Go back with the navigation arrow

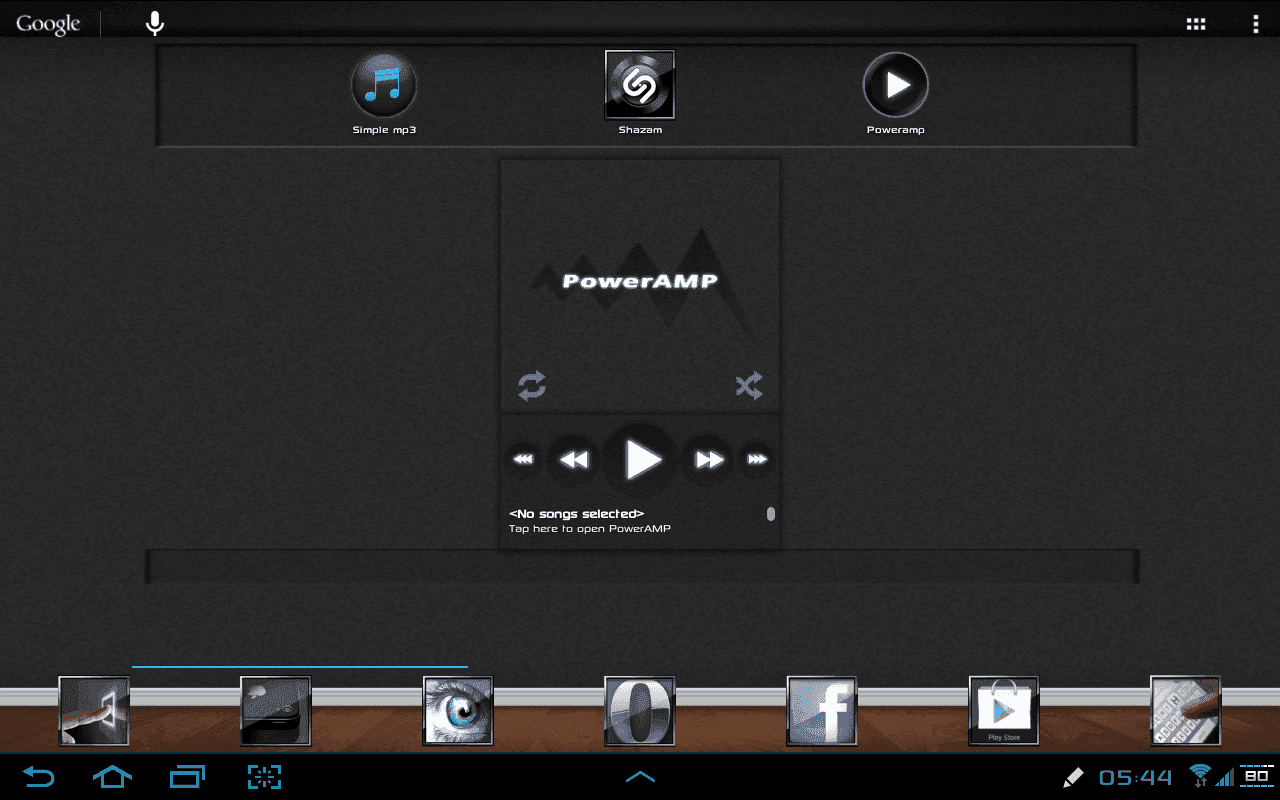click(38, 776)
